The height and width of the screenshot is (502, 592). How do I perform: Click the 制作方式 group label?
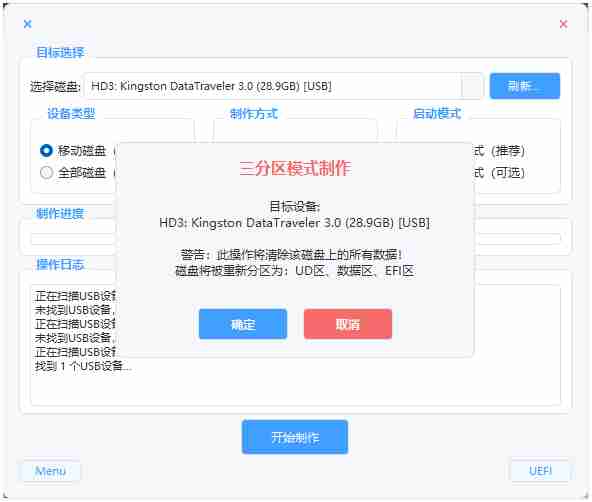[x=254, y=113]
